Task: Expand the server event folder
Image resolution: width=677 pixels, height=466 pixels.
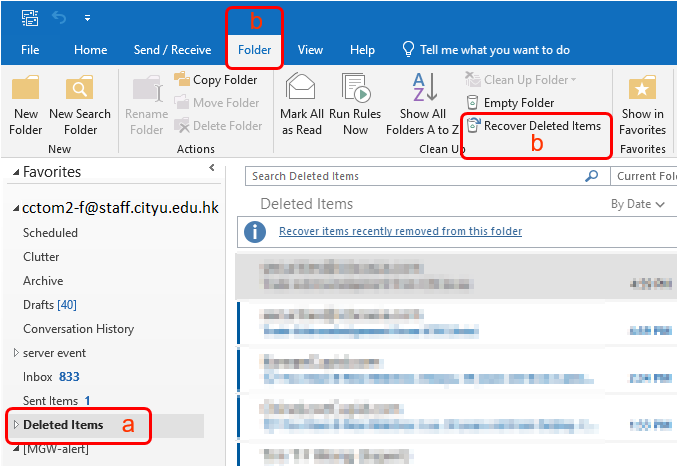Action: click(15, 353)
